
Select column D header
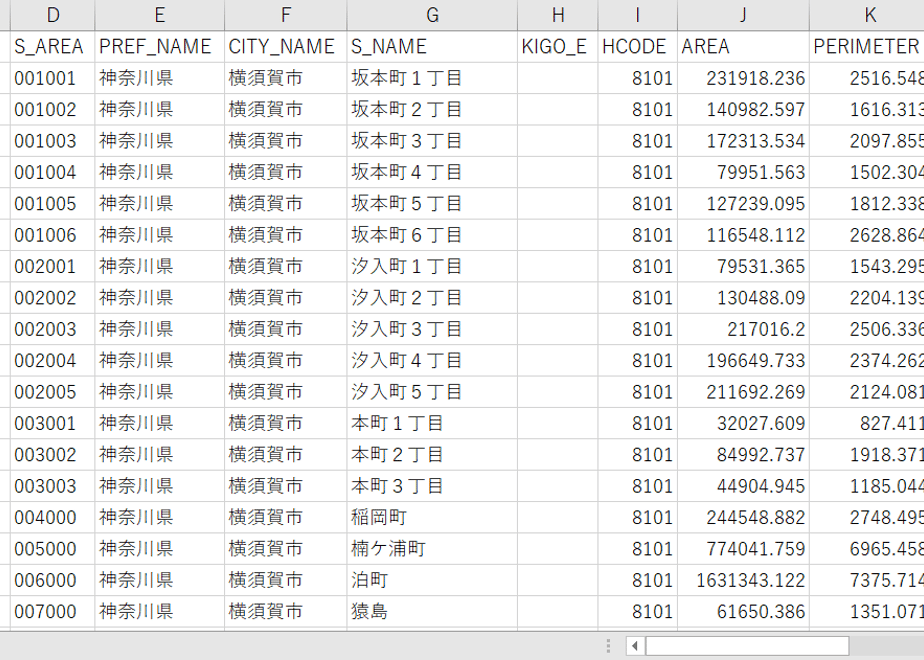[x=52, y=15]
